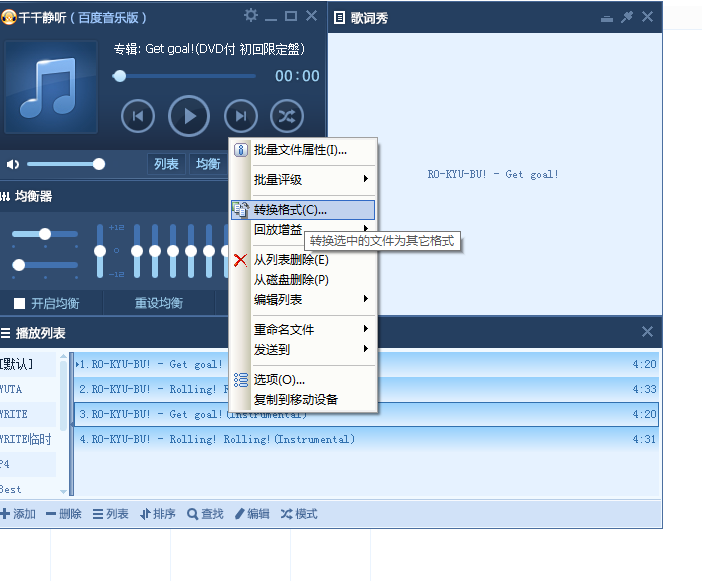This screenshot has width=702, height=581.
Task: Open the 排序 sort toolbar button
Action: click(158, 514)
